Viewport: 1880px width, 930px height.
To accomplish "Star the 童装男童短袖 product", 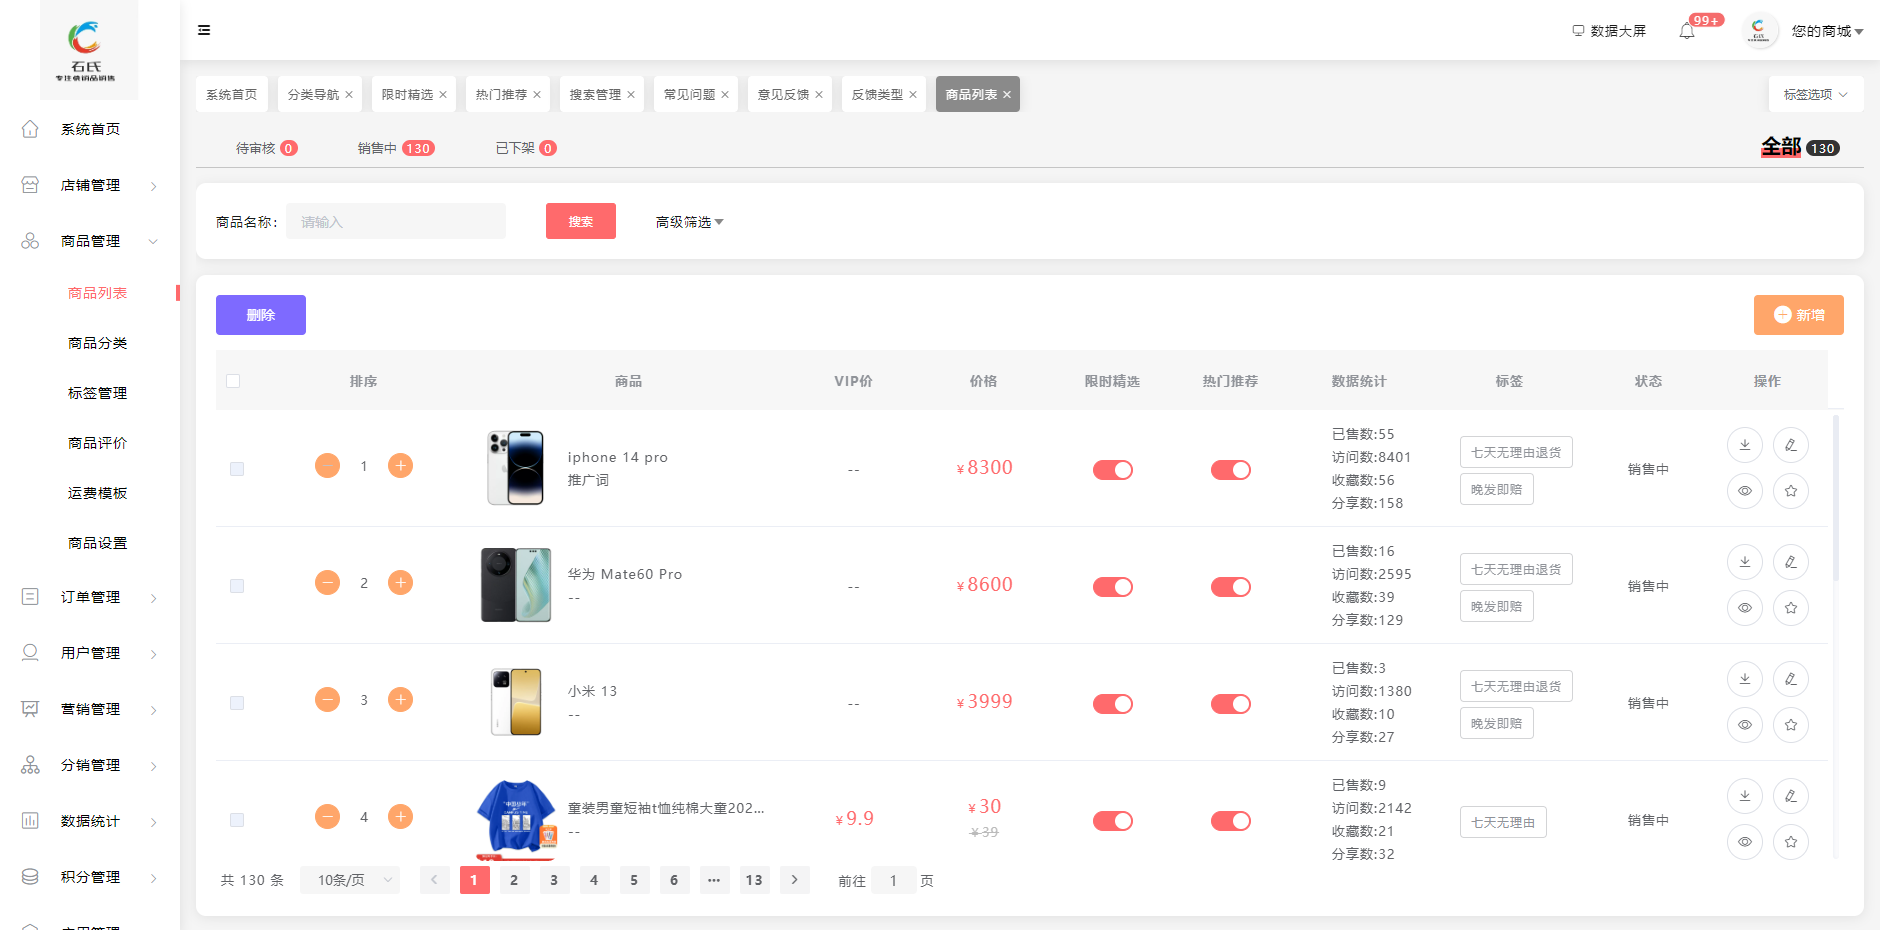I will coord(1791,842).
